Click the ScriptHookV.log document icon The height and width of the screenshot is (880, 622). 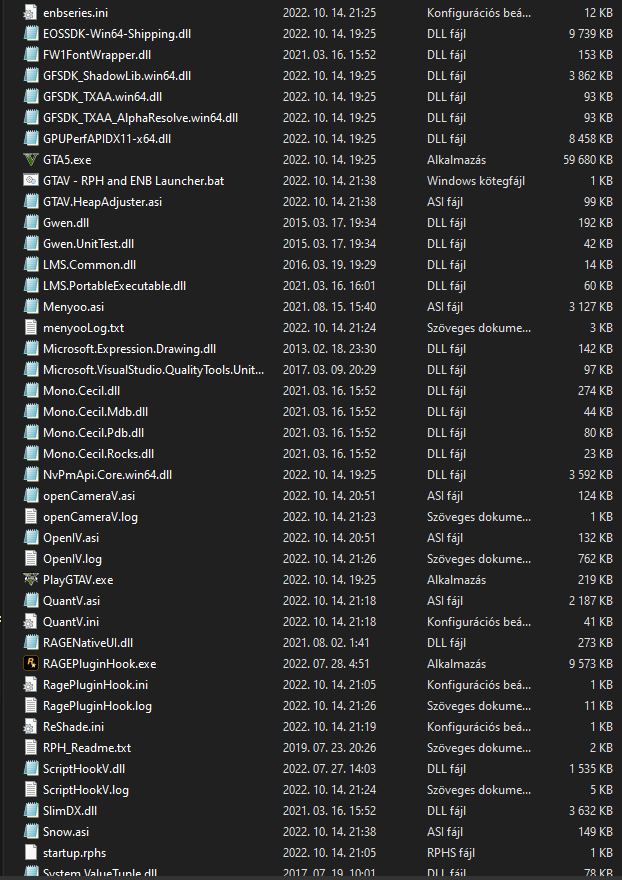coord(30,790)
